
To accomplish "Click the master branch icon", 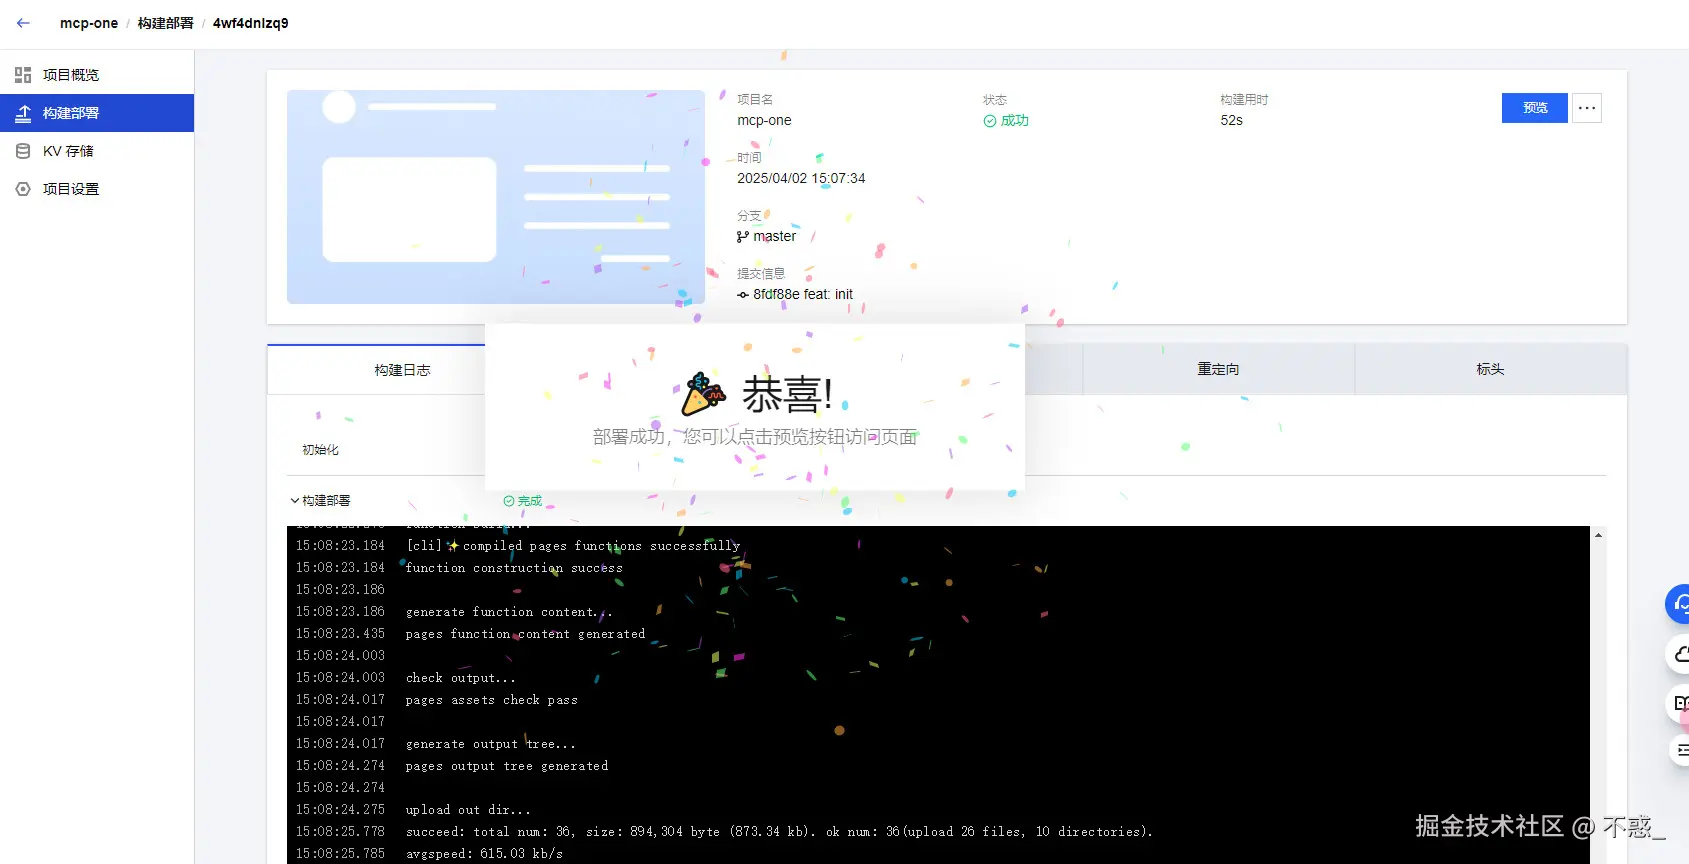I will [x=743, y=237].
